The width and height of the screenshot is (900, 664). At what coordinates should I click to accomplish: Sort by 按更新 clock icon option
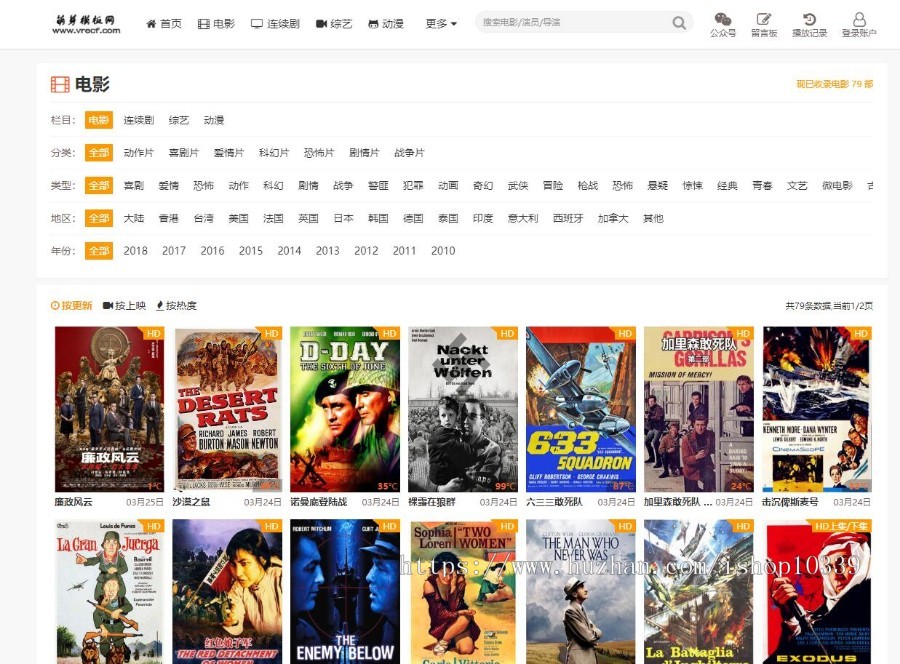click(72, 305)
